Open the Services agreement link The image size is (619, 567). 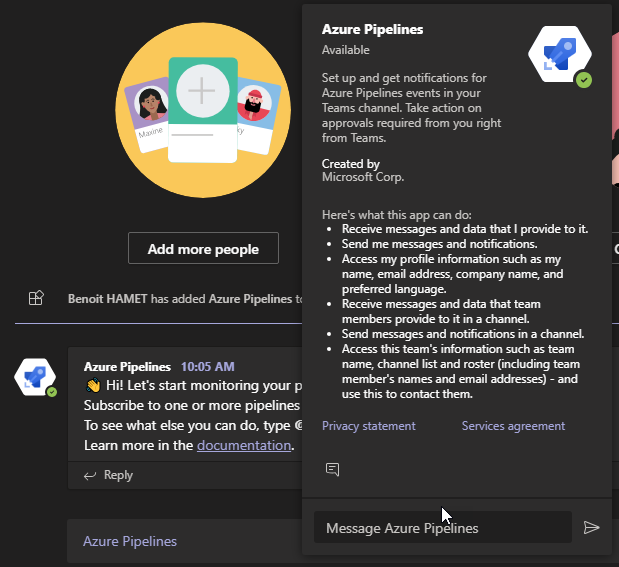click(513, 426)
